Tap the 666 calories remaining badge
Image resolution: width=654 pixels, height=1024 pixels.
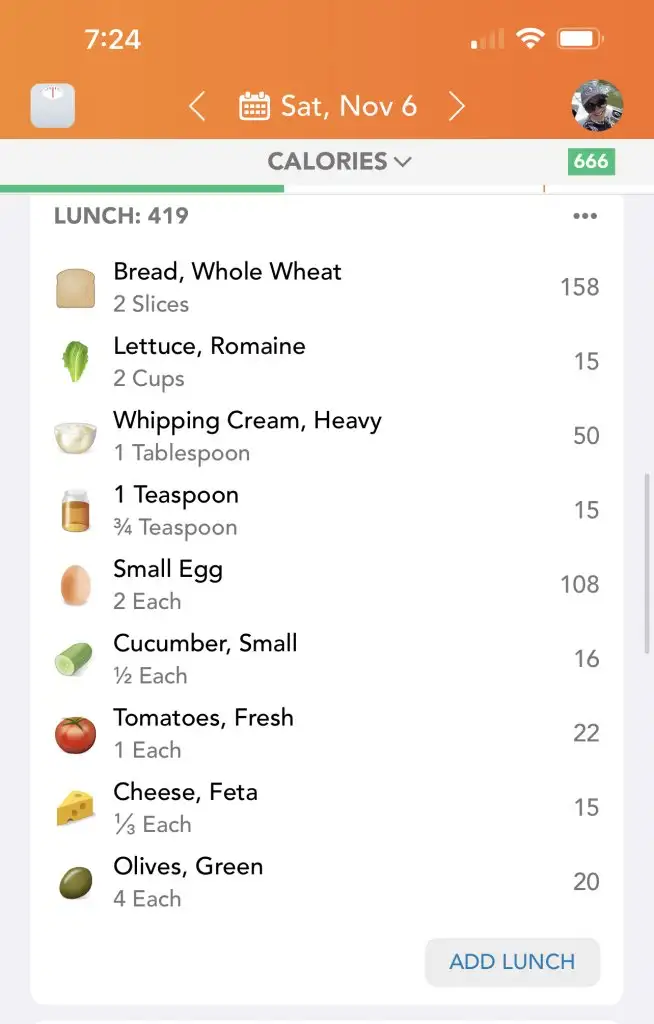tap(591, 161)
